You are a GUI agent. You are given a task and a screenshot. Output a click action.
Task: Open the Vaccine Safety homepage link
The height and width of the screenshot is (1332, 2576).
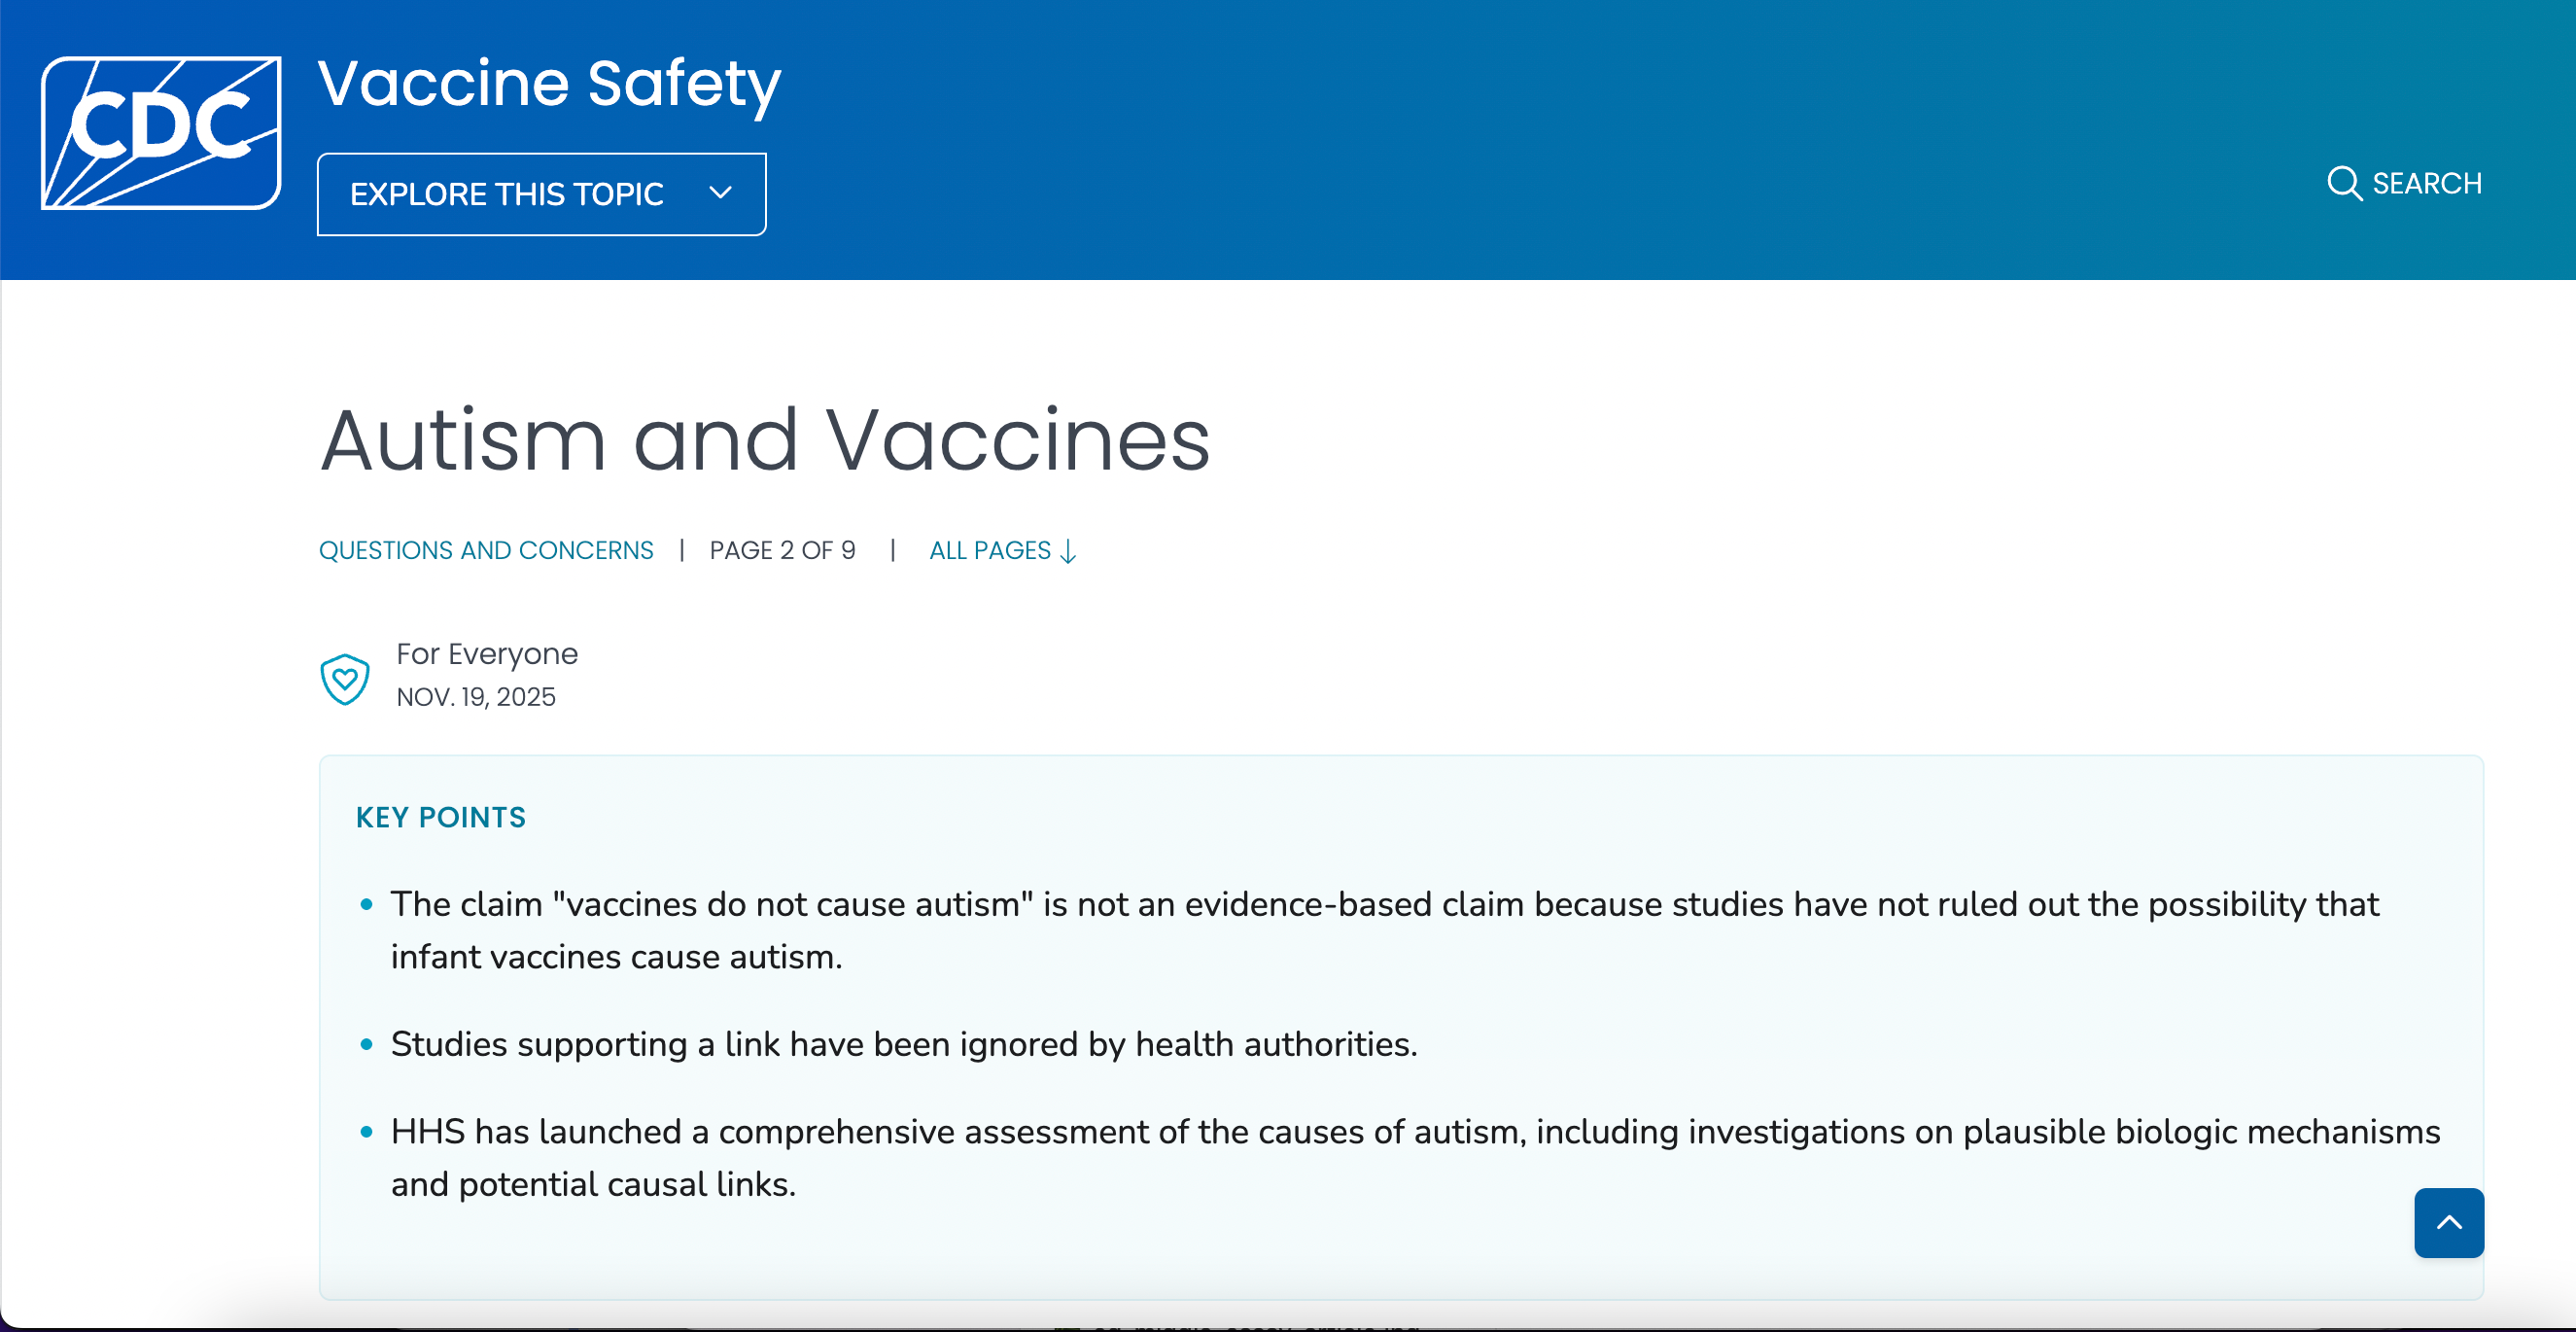point(549,84)
